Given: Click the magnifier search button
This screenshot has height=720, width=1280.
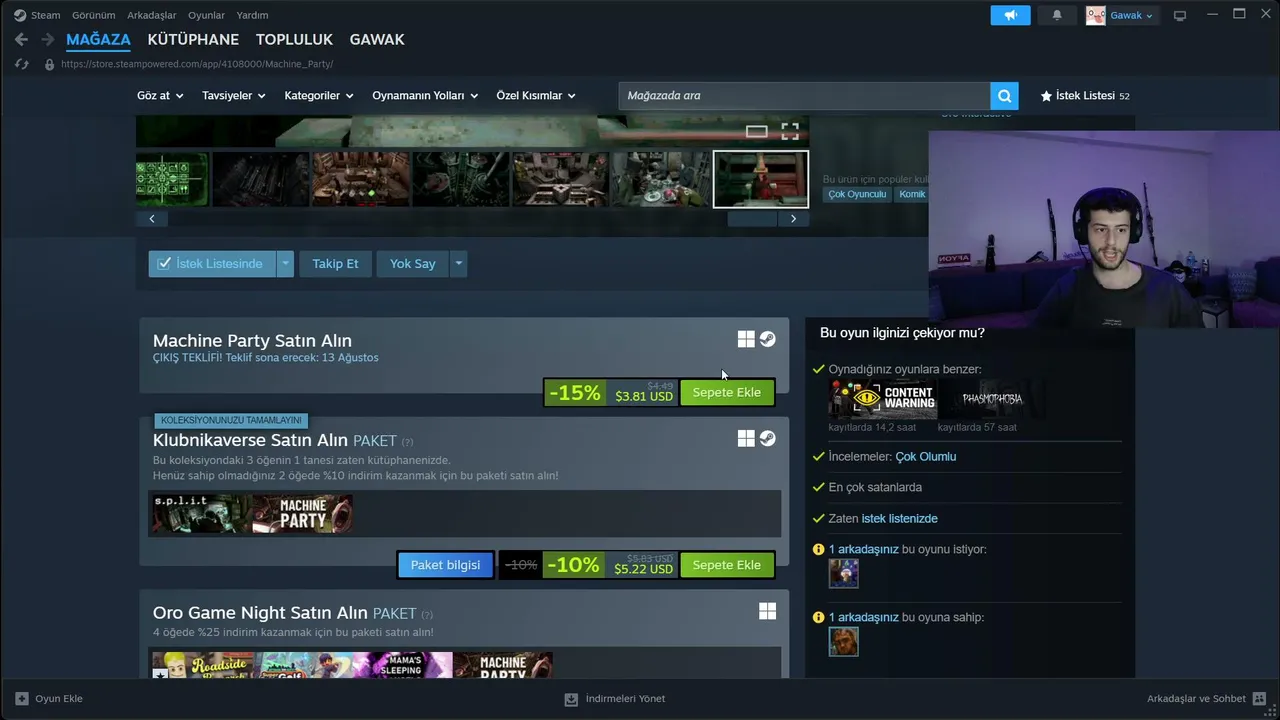Looking at the screenshot, I should [x=1004, y=96].
